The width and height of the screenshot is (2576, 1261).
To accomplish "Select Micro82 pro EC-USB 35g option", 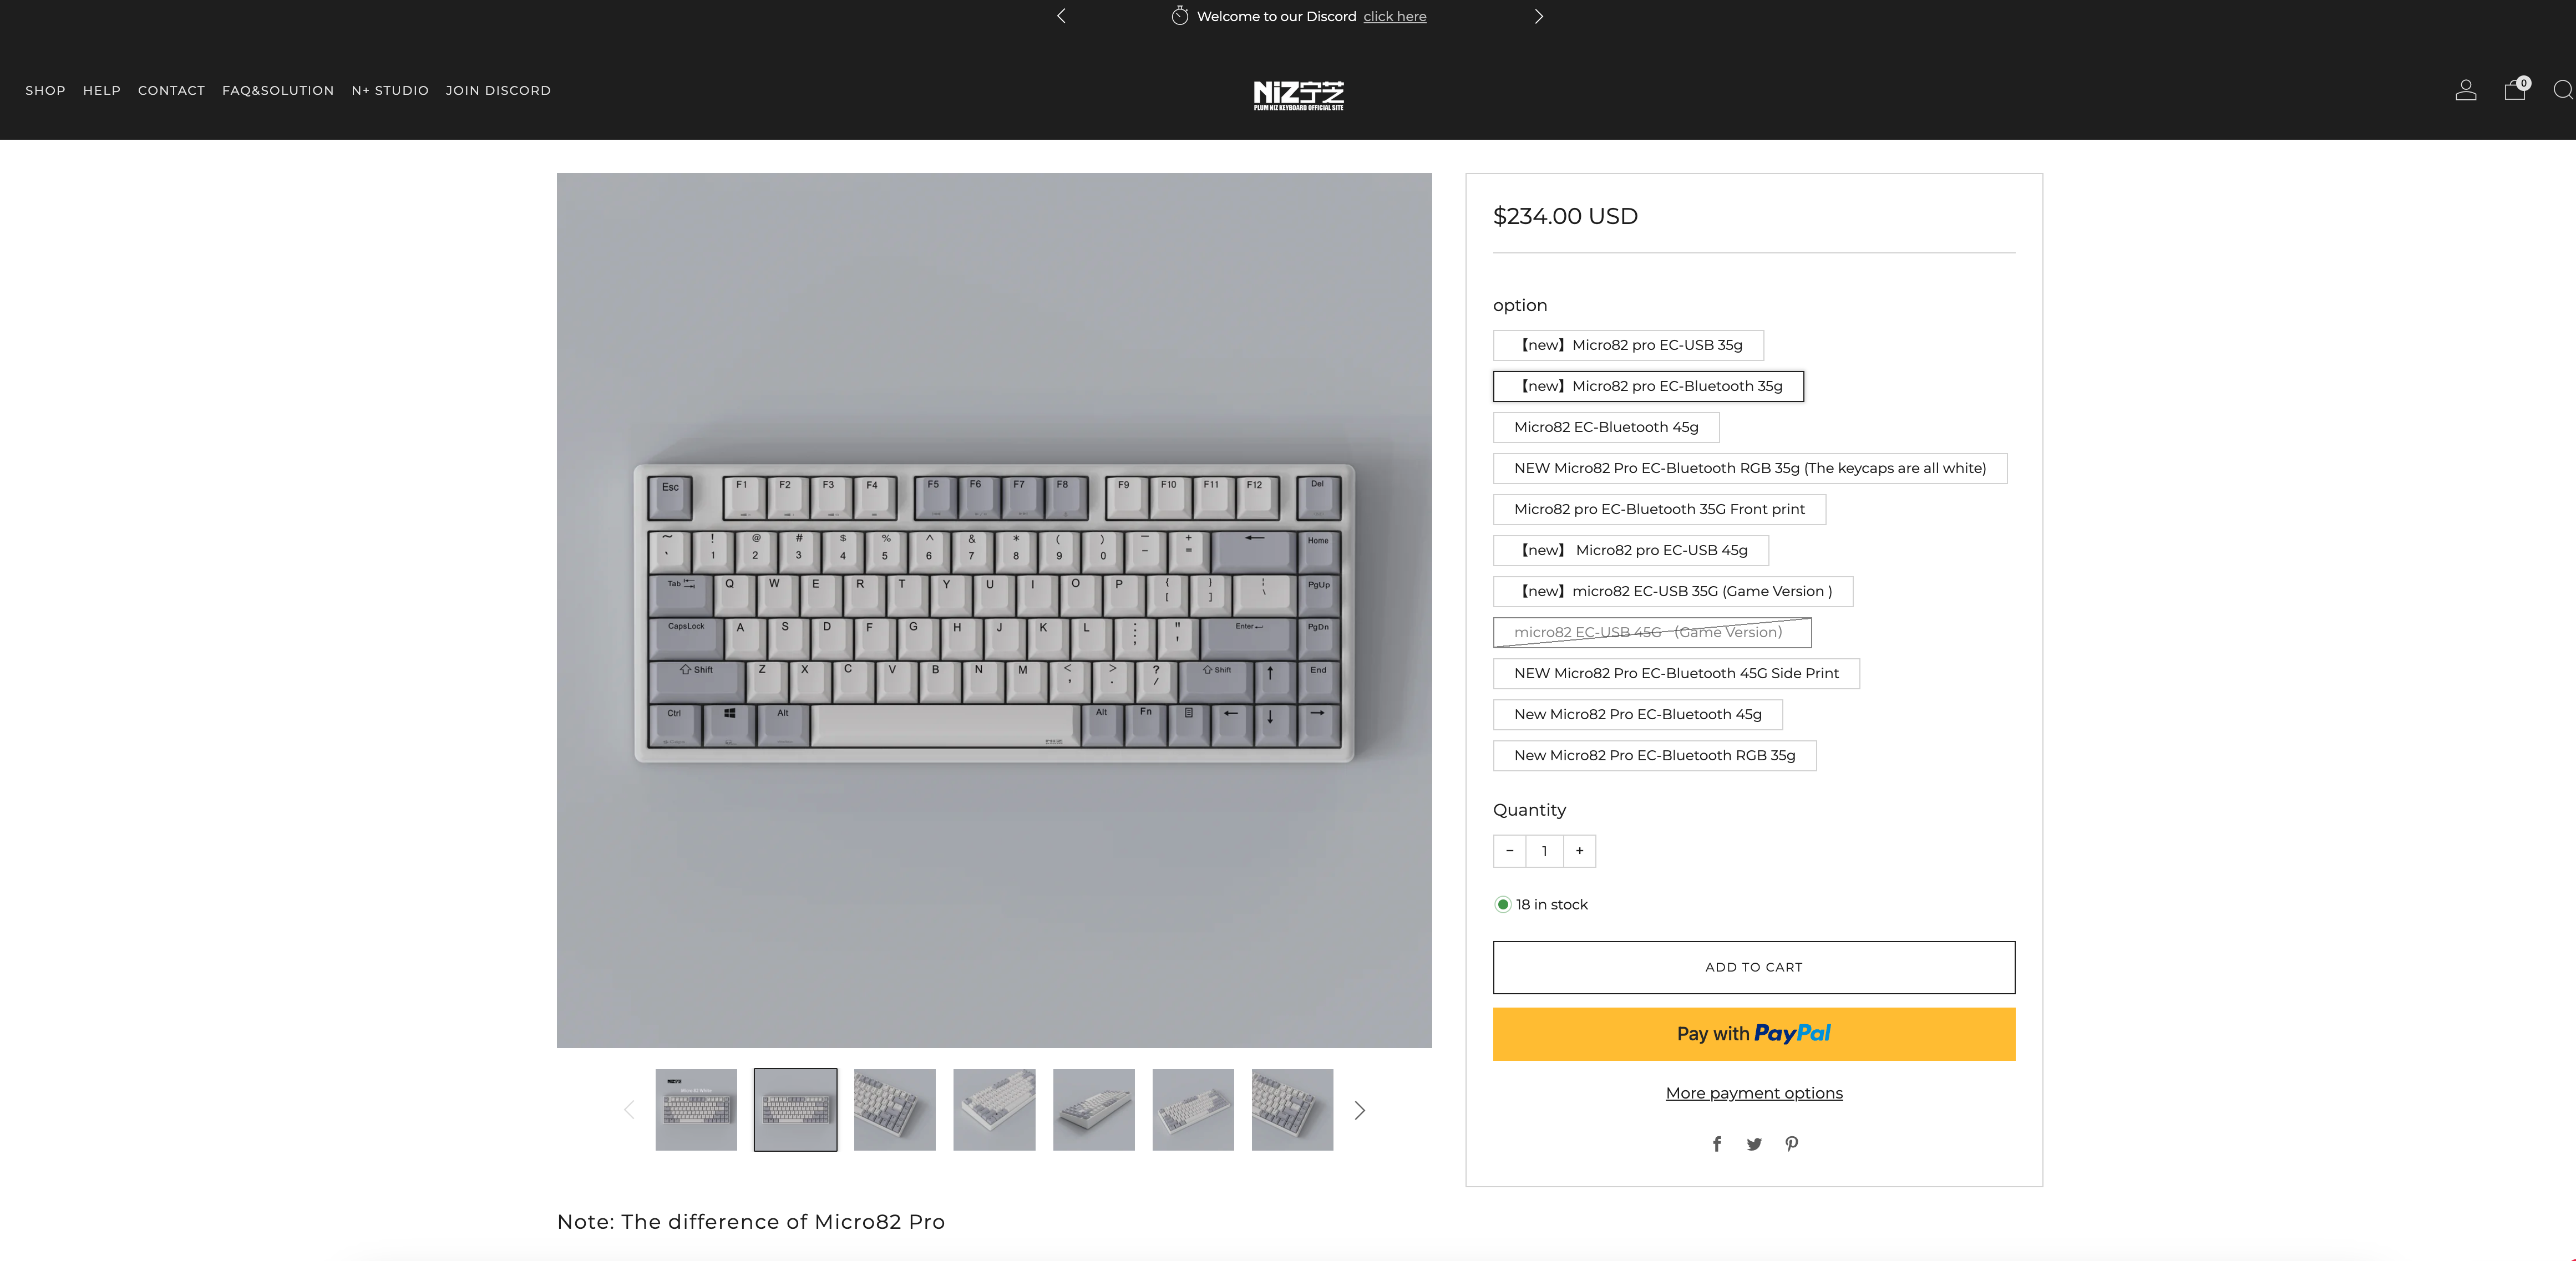I will [x=1628, y=345].
